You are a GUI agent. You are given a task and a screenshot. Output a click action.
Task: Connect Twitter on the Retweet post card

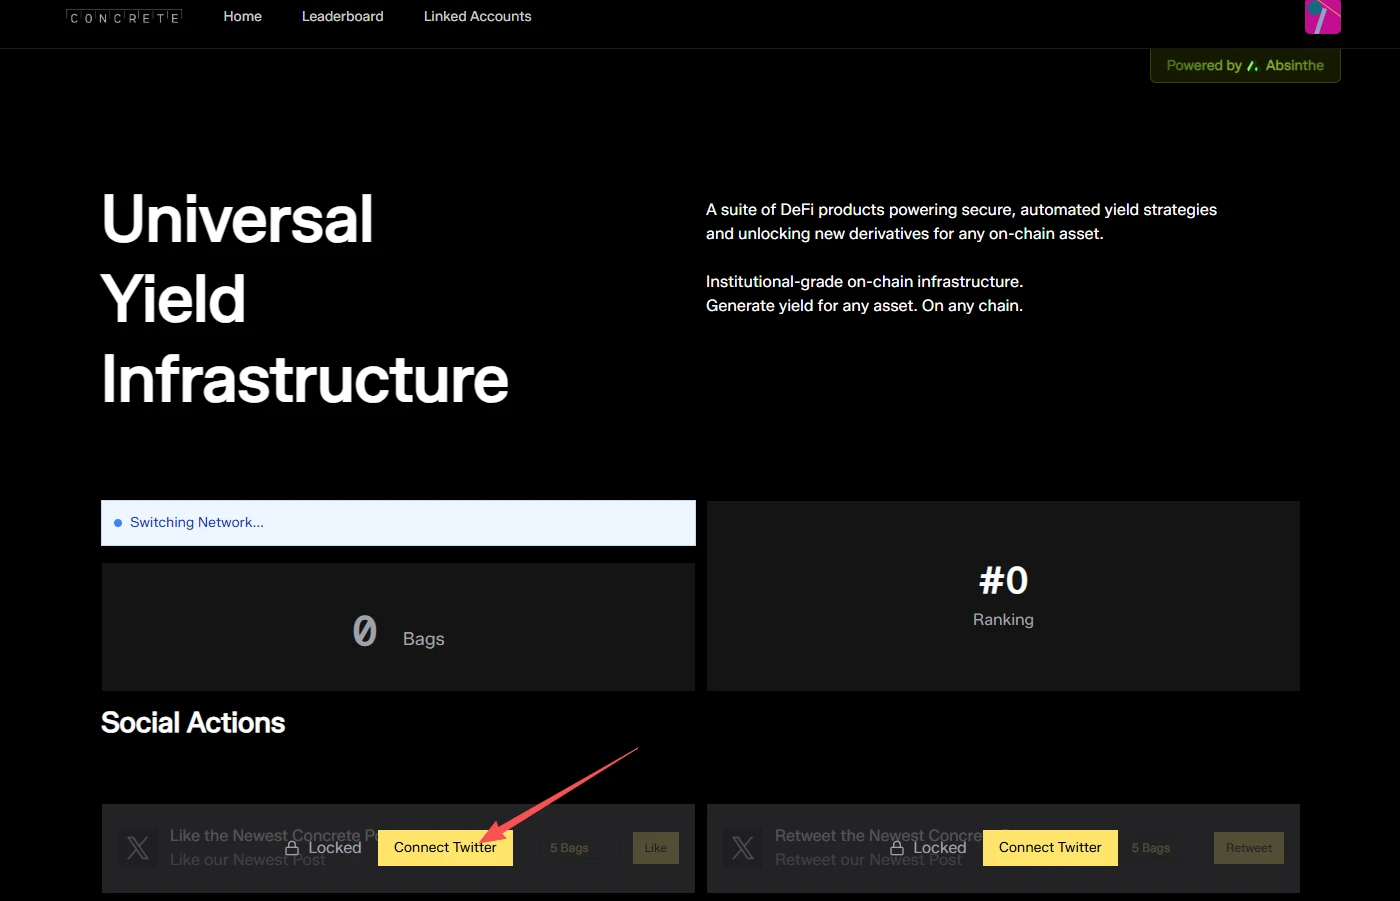(x=1050, y=848)
